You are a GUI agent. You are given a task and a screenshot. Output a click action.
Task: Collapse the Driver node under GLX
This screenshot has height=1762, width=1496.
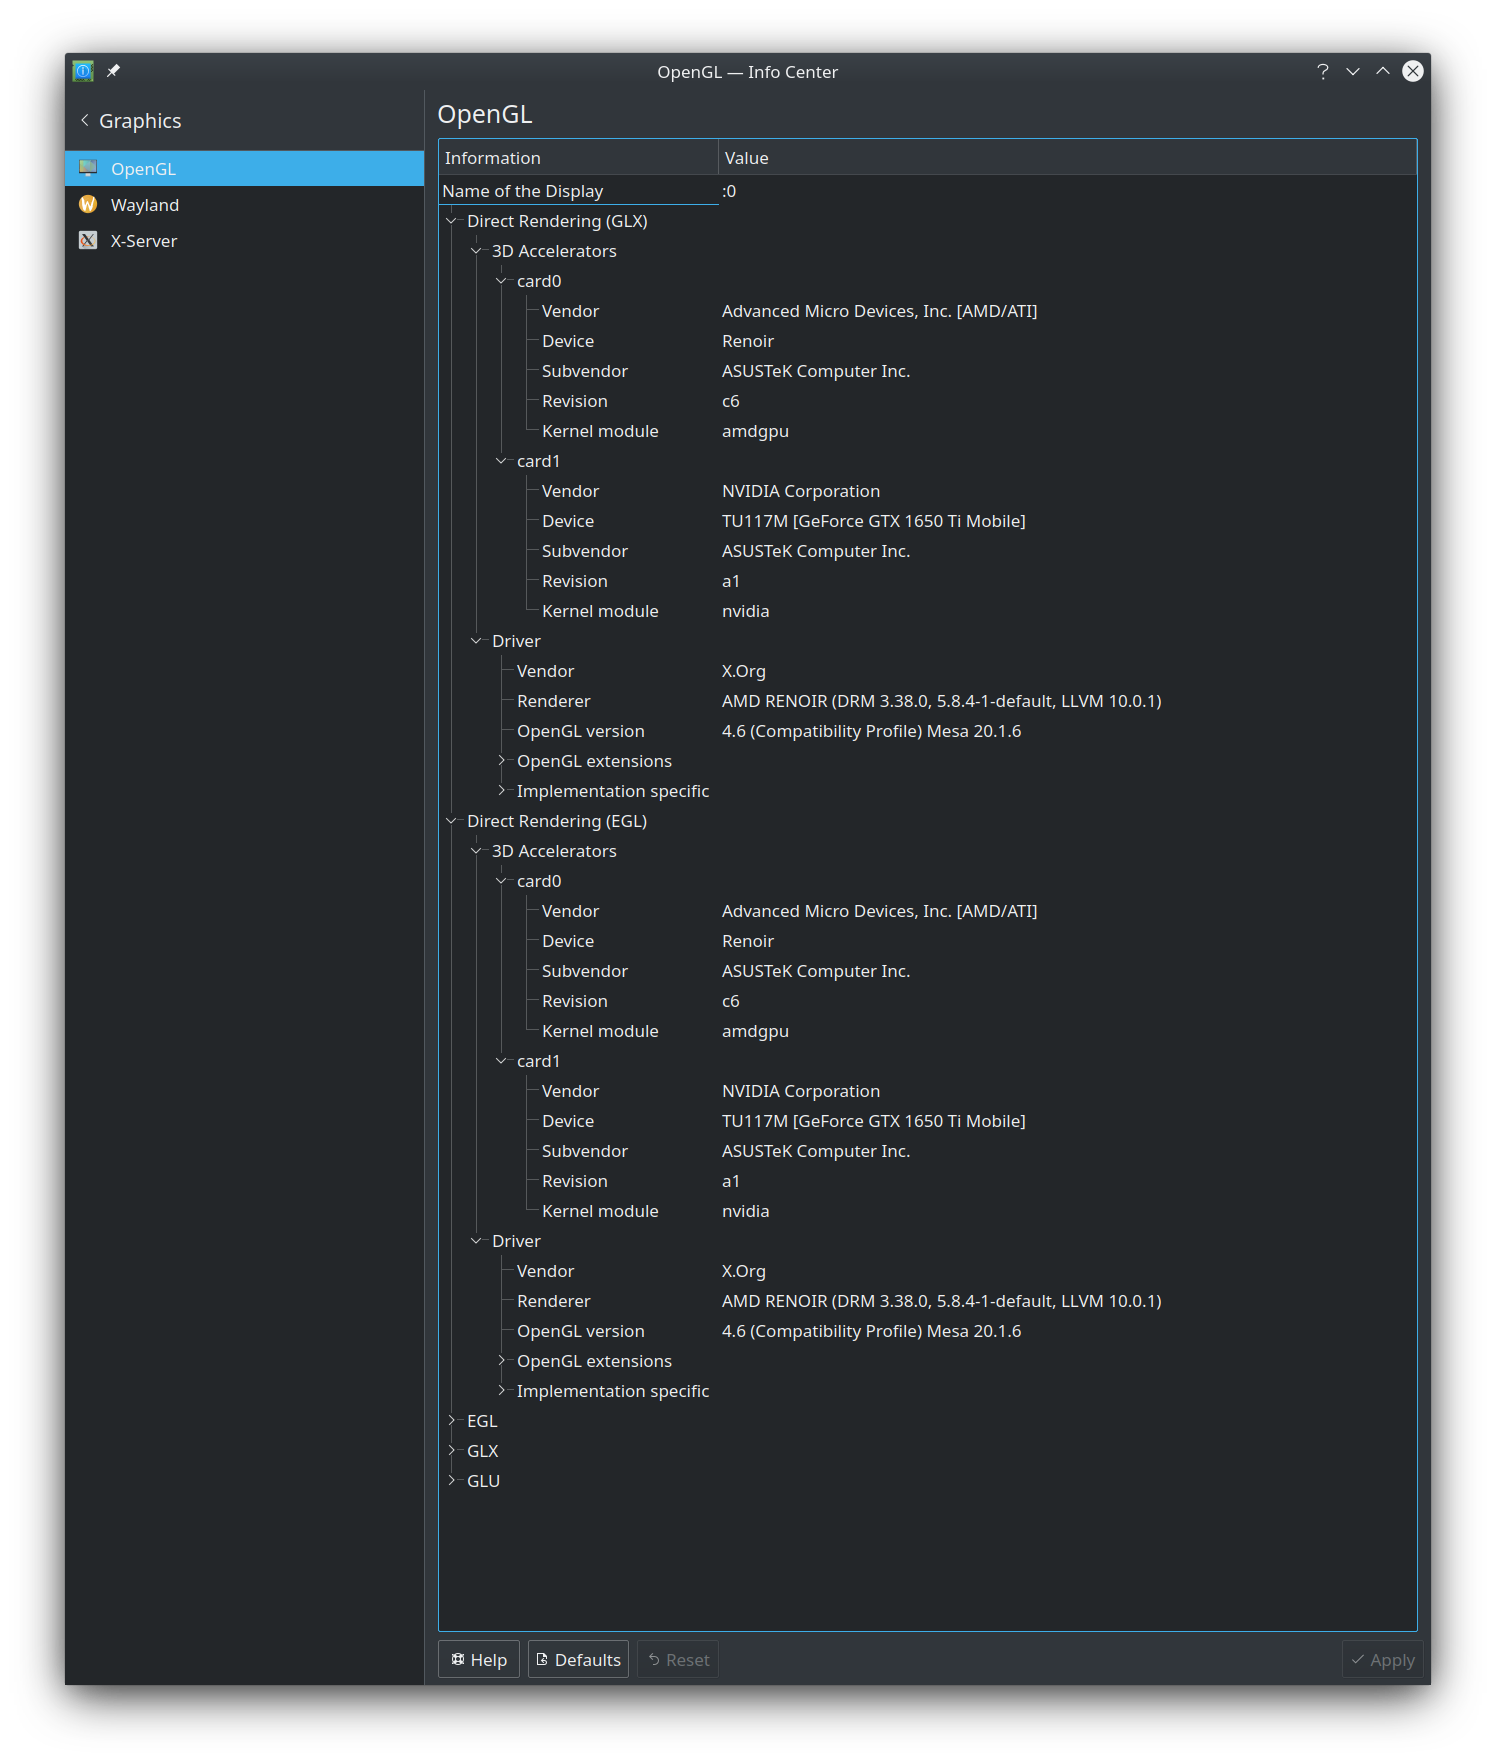coord(476,641)
